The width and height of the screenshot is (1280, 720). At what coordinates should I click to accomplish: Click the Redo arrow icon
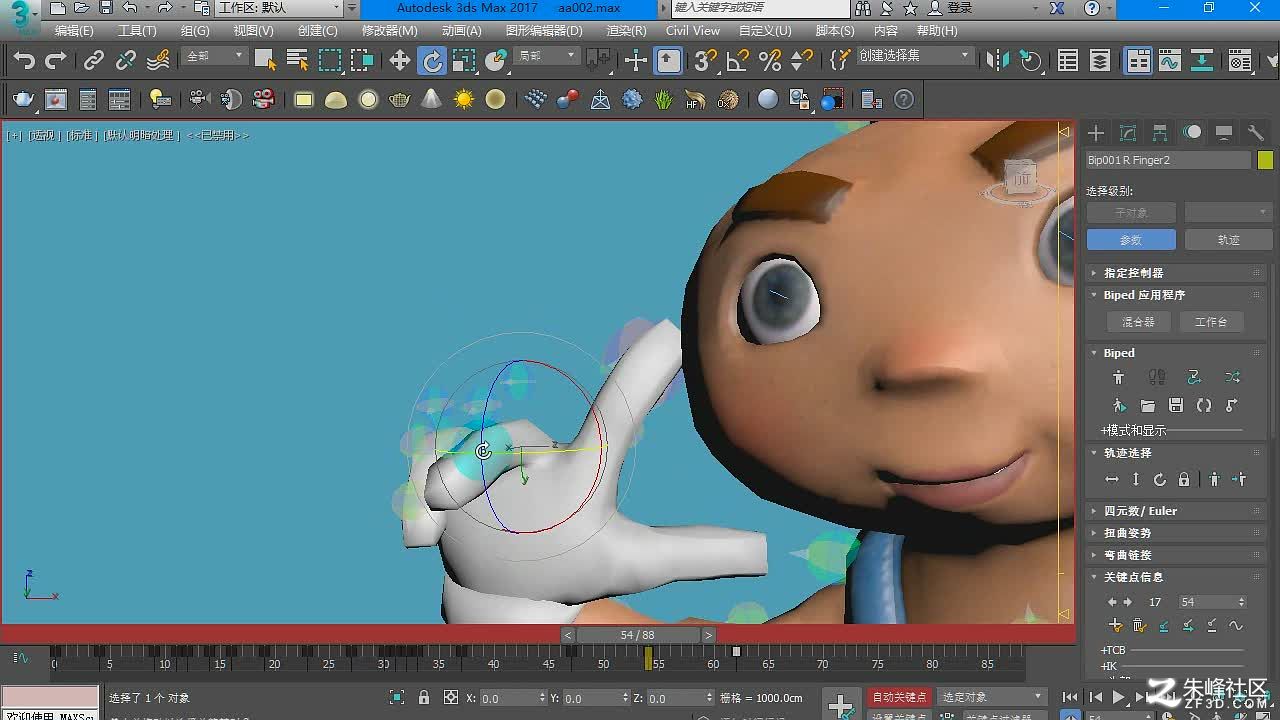[x=56, y=61]
